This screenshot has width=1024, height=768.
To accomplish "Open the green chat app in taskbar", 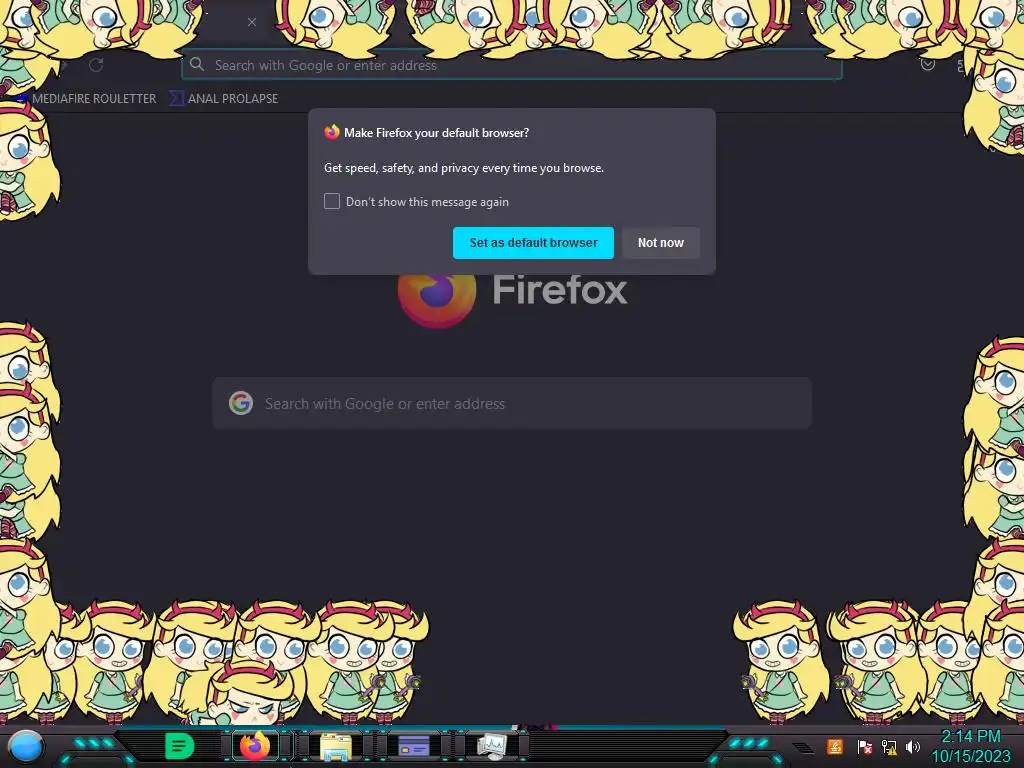I will pos(180,745).
